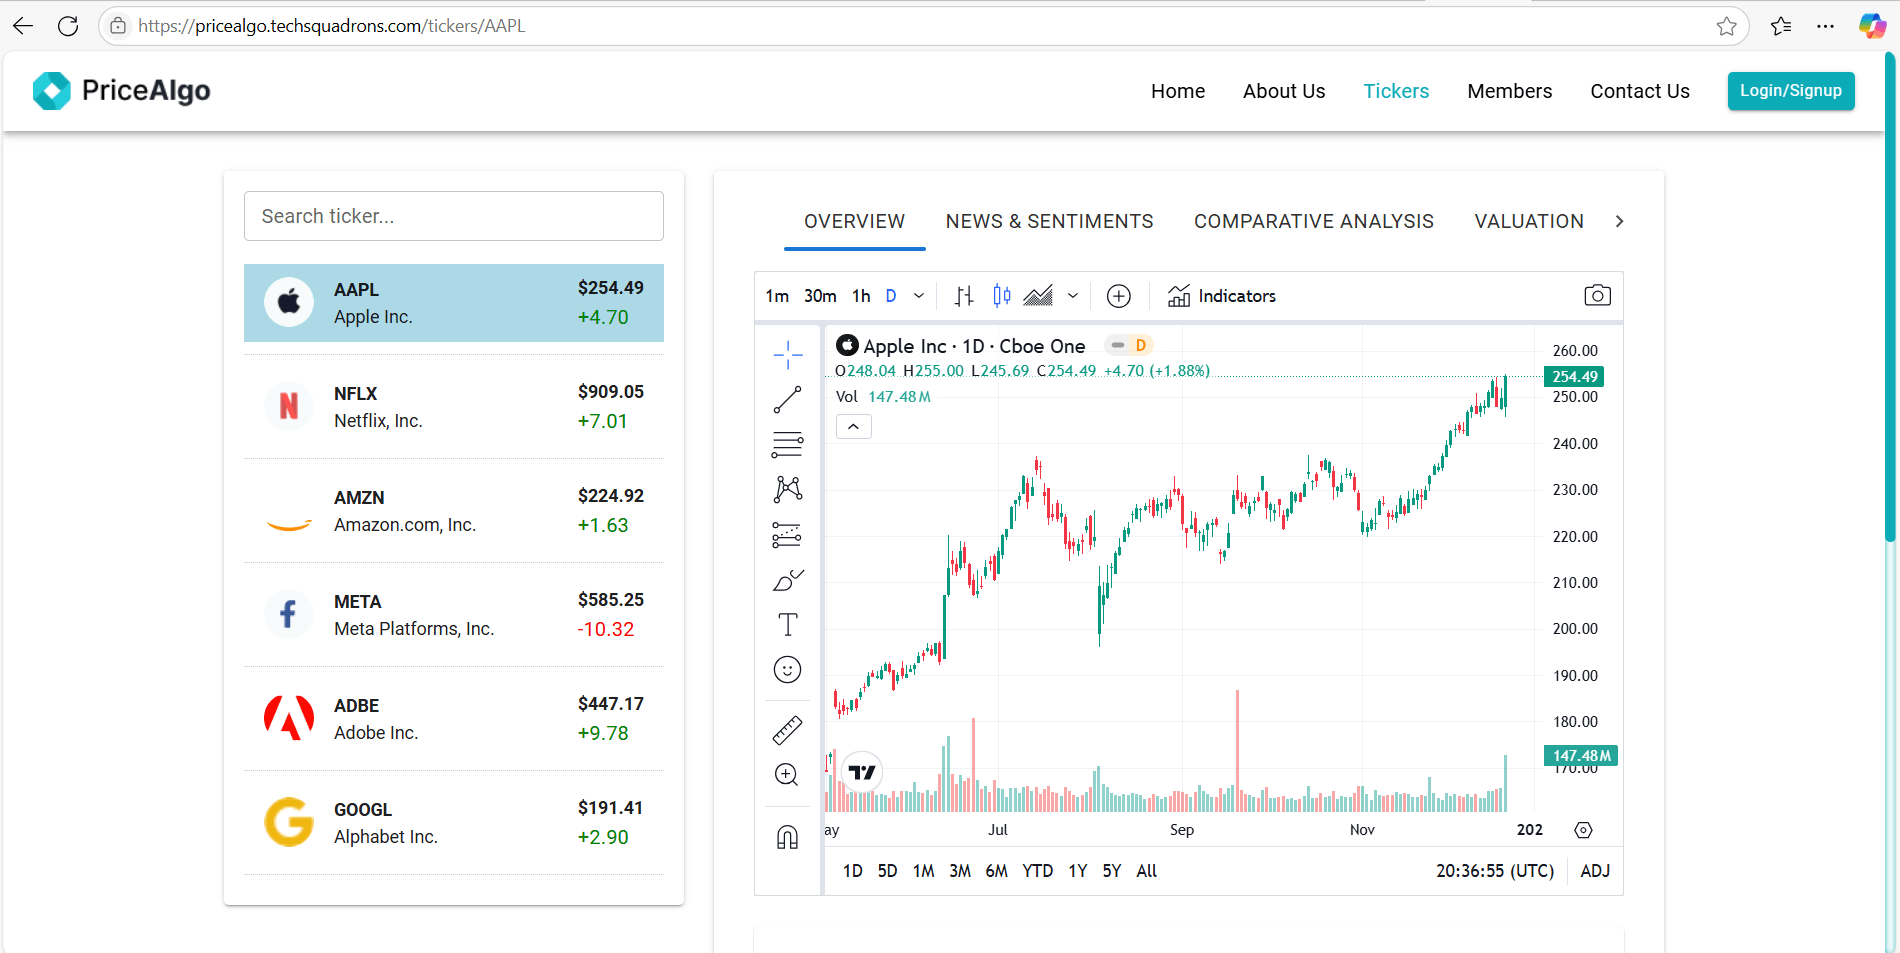Open the Fibonacci retracement tool
The width and height of the screenshot is (1900, 953).
coord(787,444)
